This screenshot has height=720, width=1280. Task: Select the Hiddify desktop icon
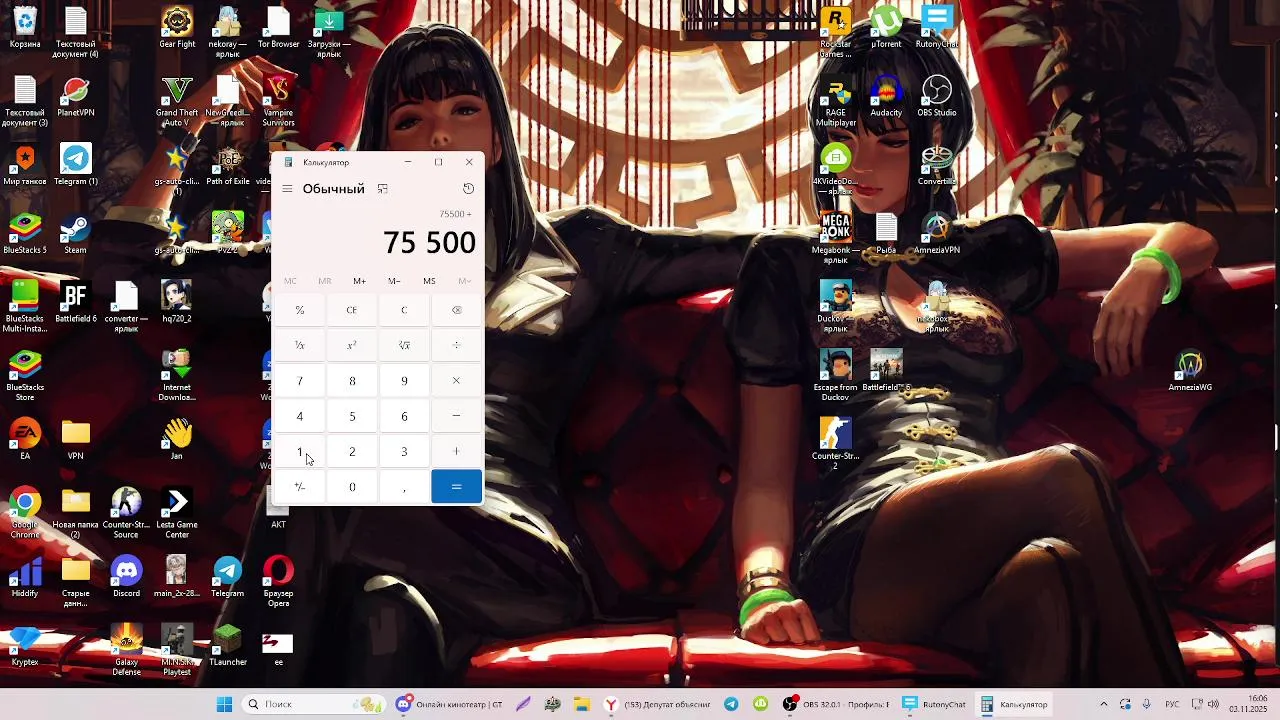[25, 577]
